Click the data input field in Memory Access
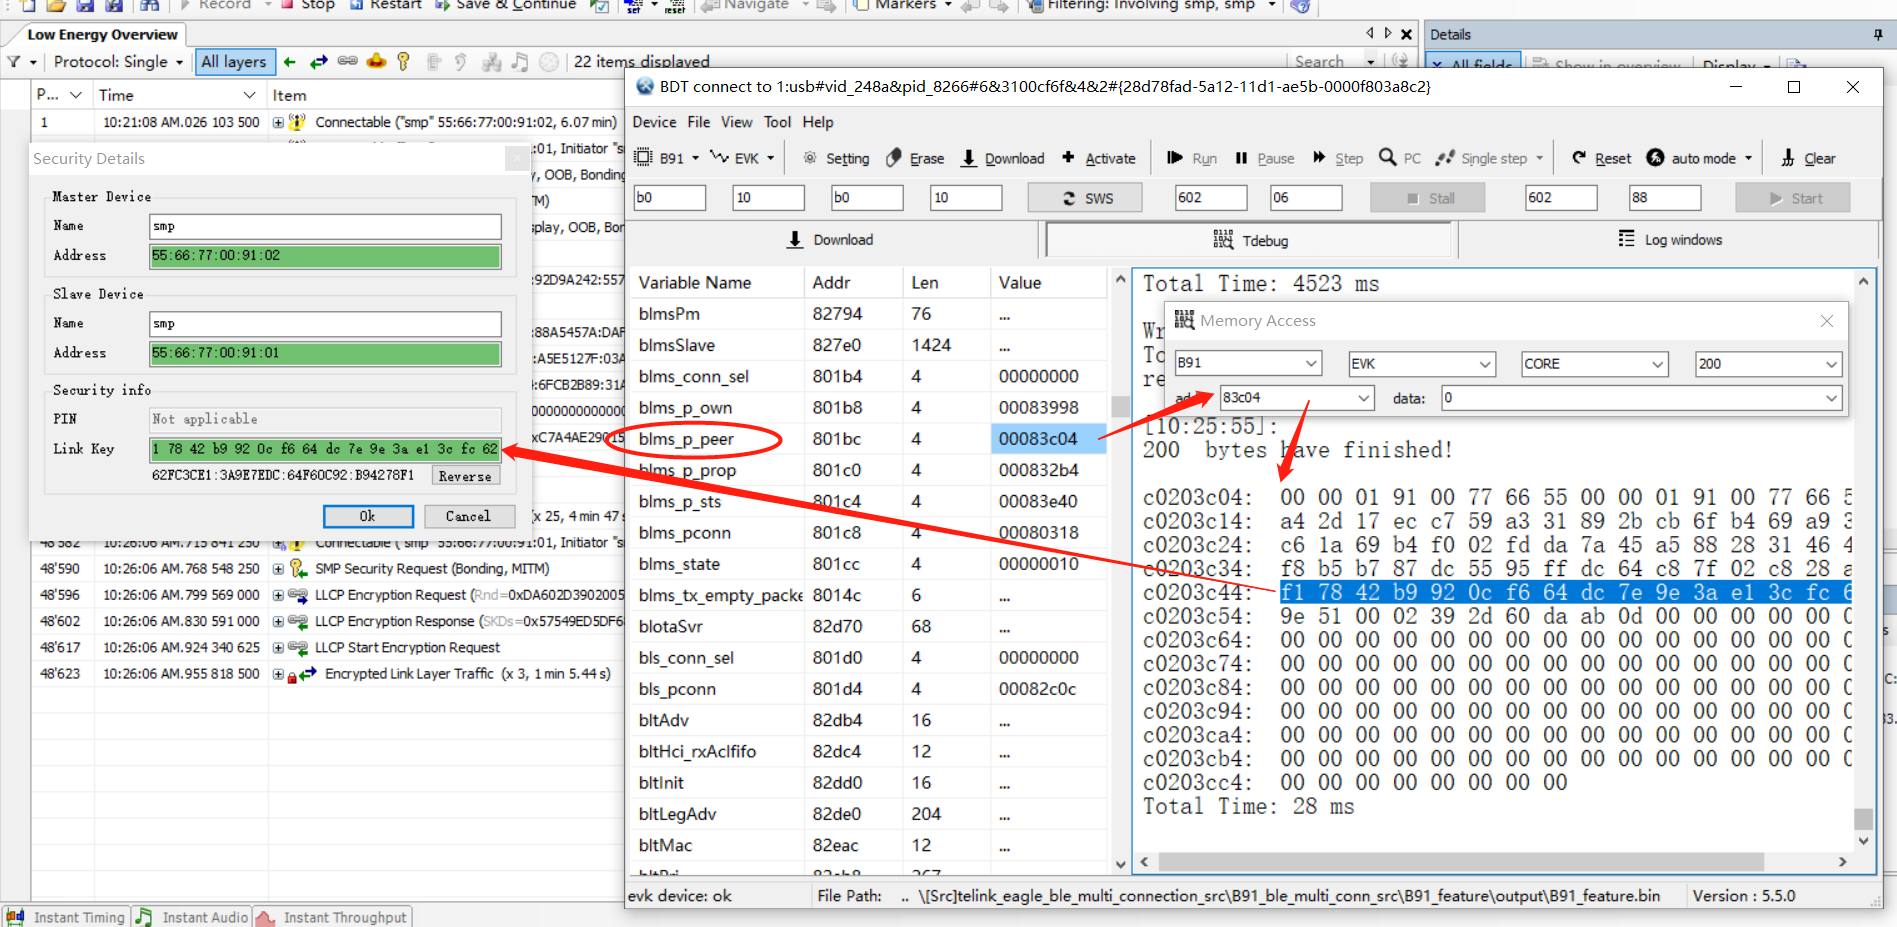Screen dimensions: 1897x927 [x=1641, y=398]
